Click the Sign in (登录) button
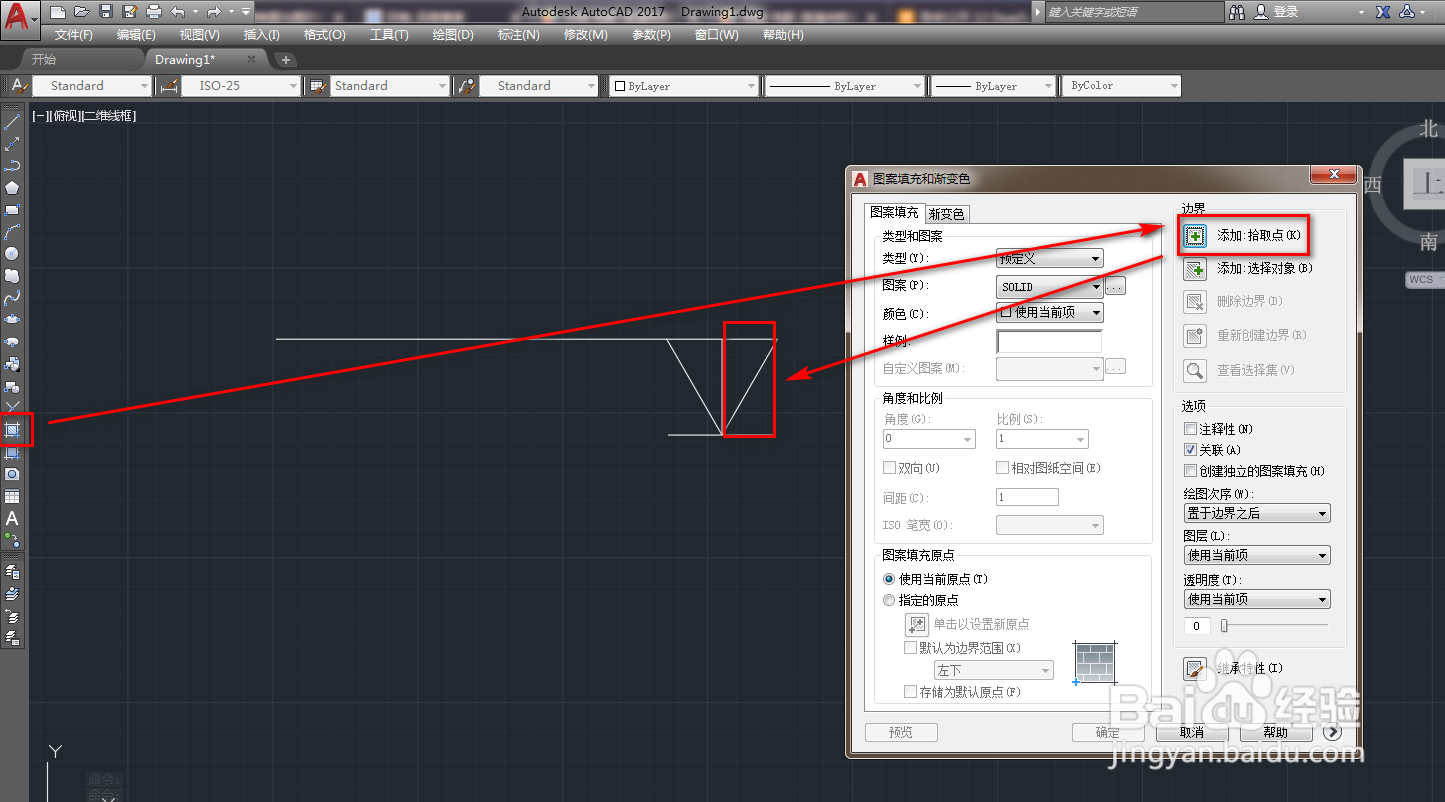Viewport: 1445px width, 802px height. coord(1276,12)
